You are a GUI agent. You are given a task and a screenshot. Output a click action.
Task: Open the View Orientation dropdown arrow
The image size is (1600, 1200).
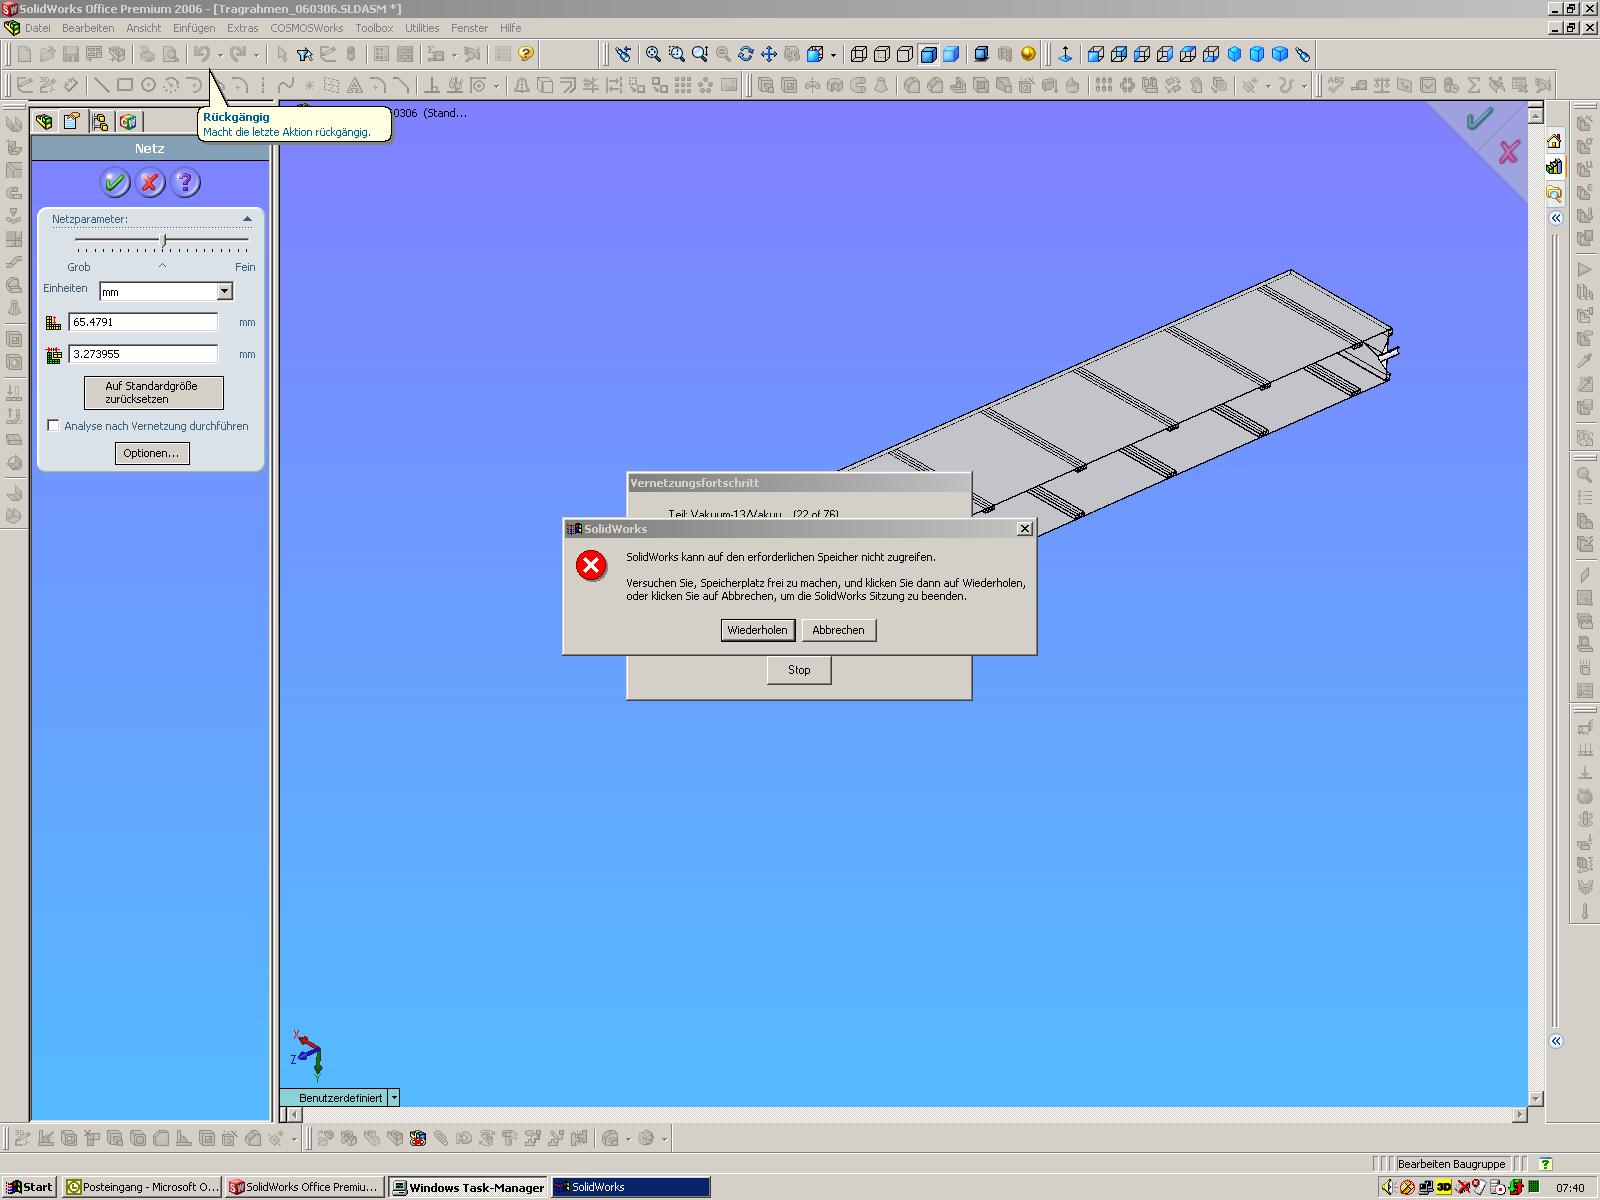(x=833, y=54)
